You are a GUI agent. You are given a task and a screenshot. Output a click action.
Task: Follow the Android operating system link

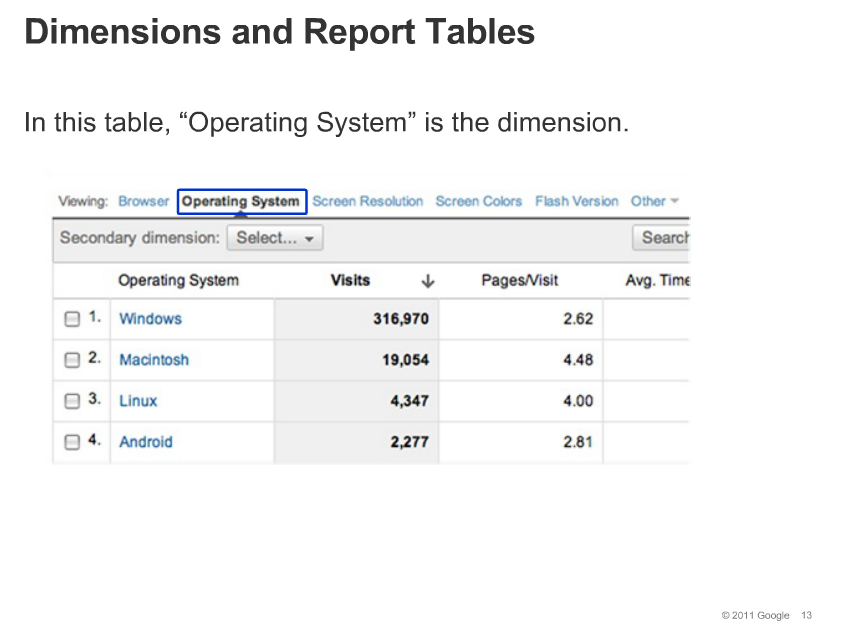coord(146,442)
